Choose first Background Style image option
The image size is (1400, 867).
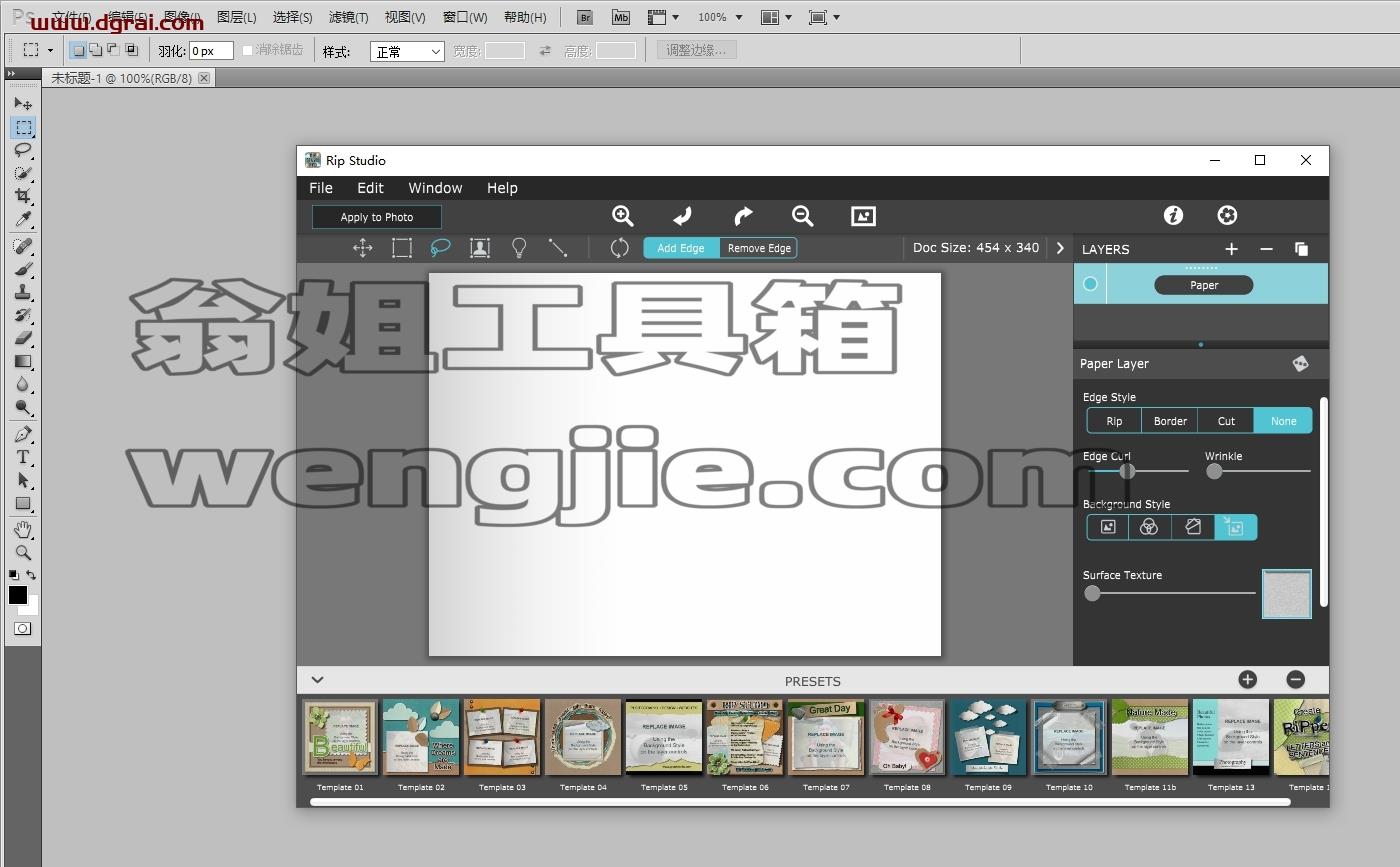point(1108,527)
